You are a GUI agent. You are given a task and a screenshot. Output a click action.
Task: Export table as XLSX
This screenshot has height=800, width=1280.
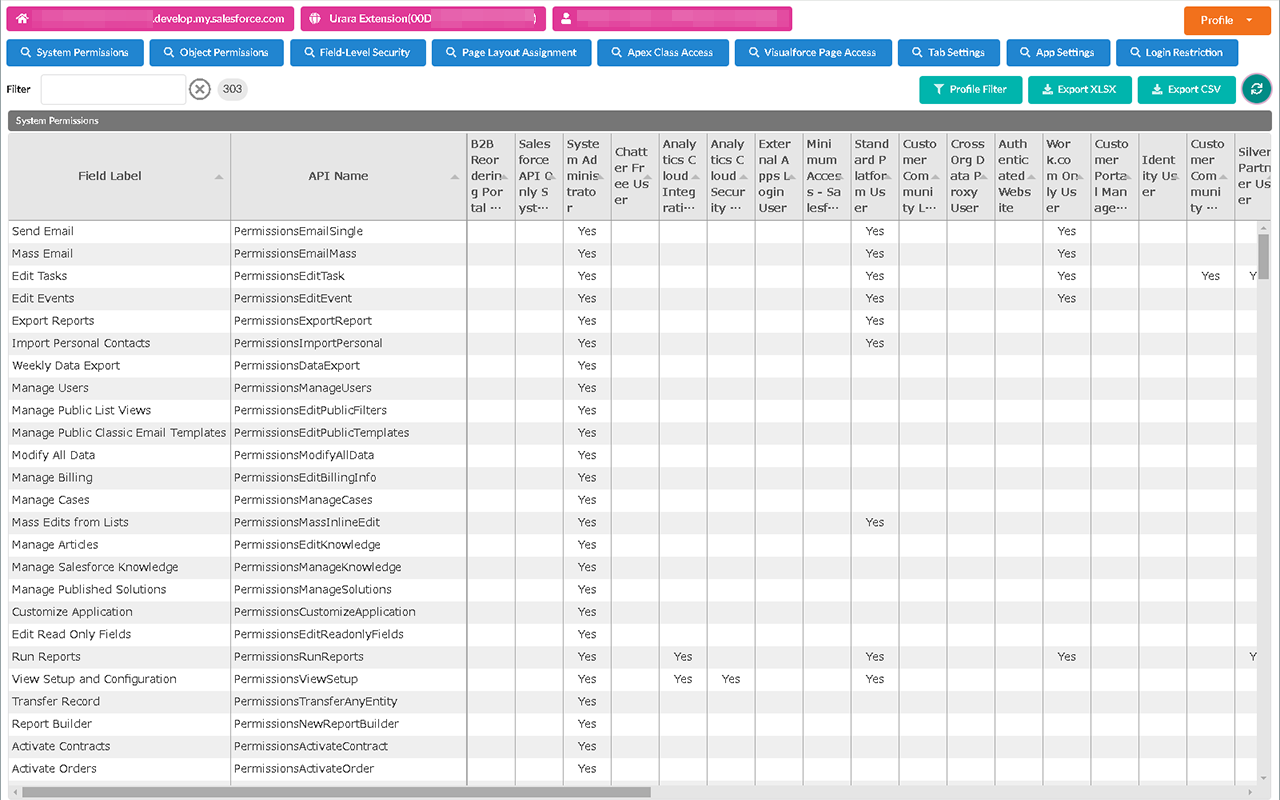(x=1079, y=89)
